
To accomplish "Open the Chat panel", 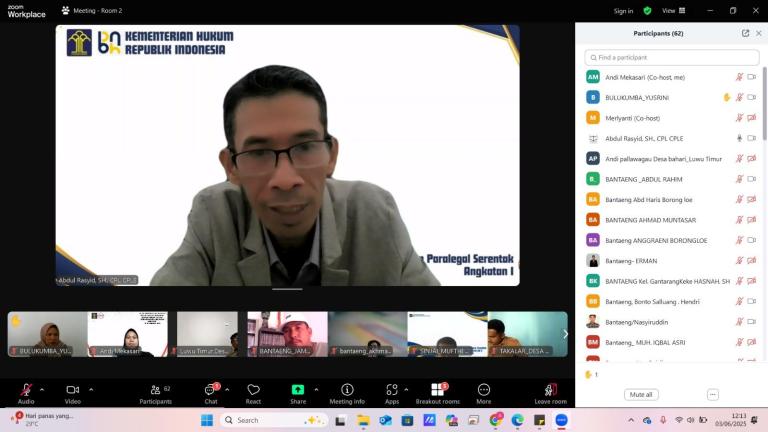I will (211, 390).
